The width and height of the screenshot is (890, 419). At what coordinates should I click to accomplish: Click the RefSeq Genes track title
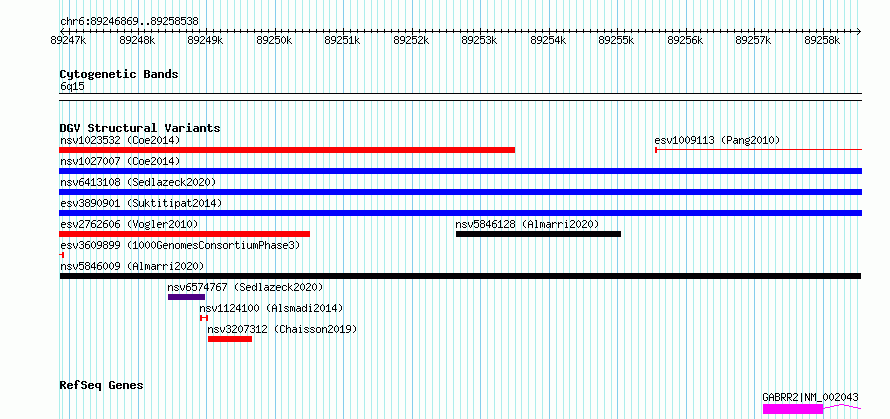[101, 386]
